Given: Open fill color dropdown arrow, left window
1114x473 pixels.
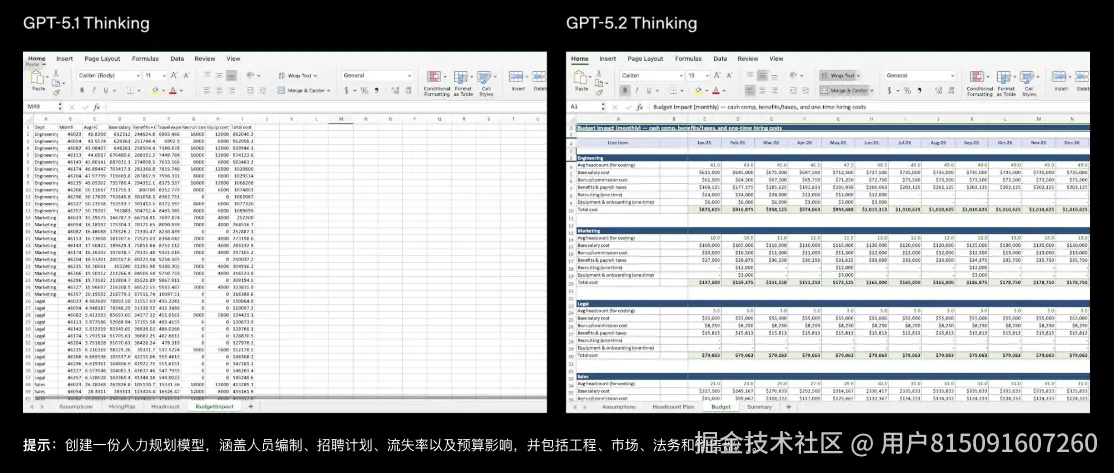Looking at the screenshot, I should [163, 91].
